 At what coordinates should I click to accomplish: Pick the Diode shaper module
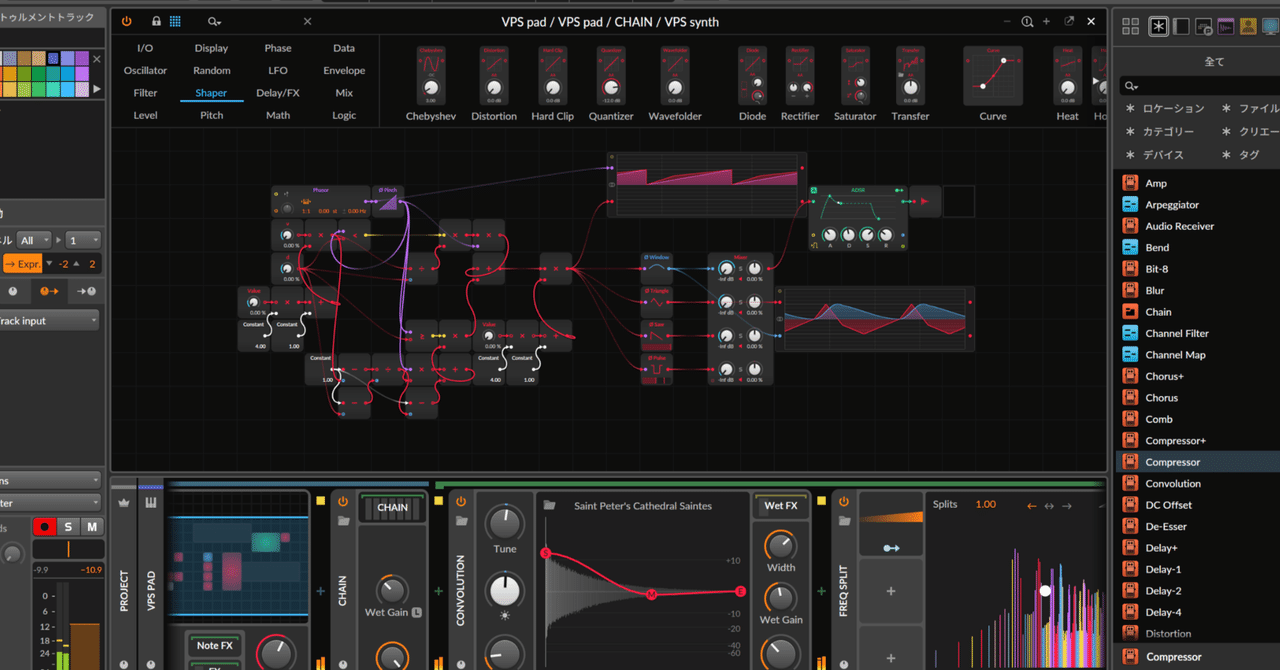[x=752, y=84]
